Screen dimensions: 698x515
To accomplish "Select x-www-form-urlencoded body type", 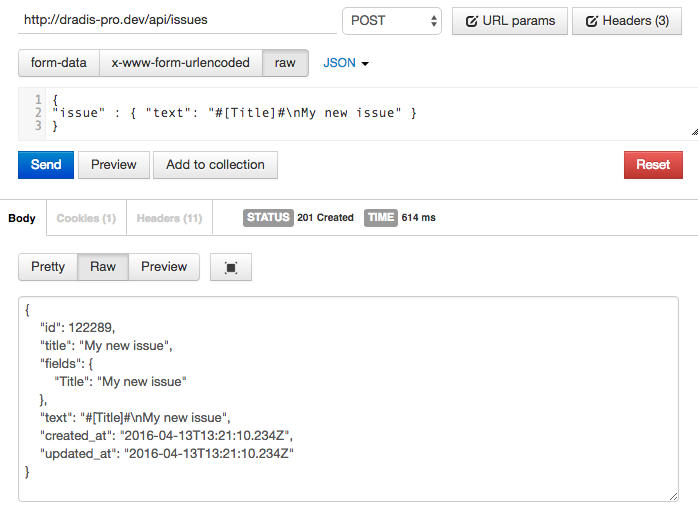I will (180, 63).
